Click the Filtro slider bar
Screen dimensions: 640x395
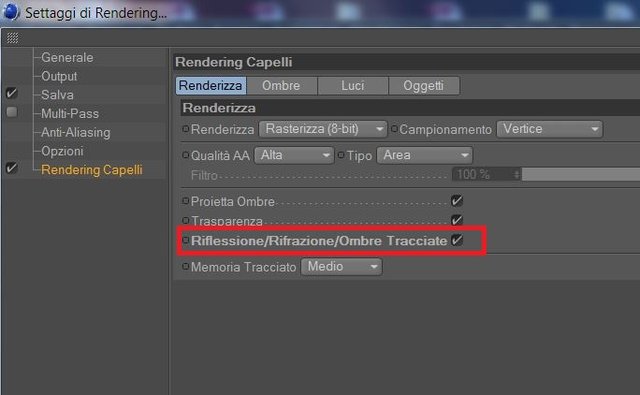581,175
